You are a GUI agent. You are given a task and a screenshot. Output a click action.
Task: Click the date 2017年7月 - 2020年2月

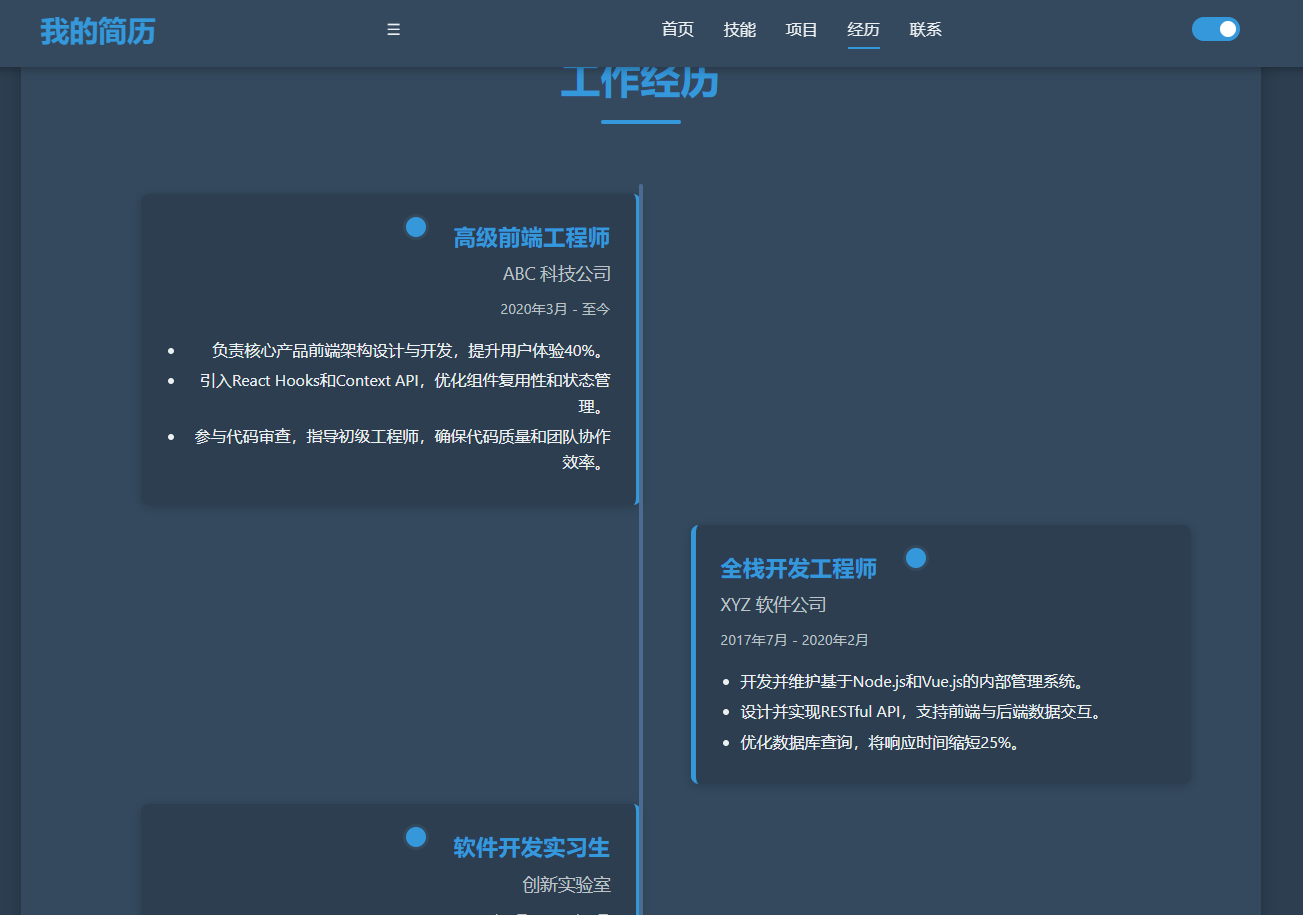795,640
